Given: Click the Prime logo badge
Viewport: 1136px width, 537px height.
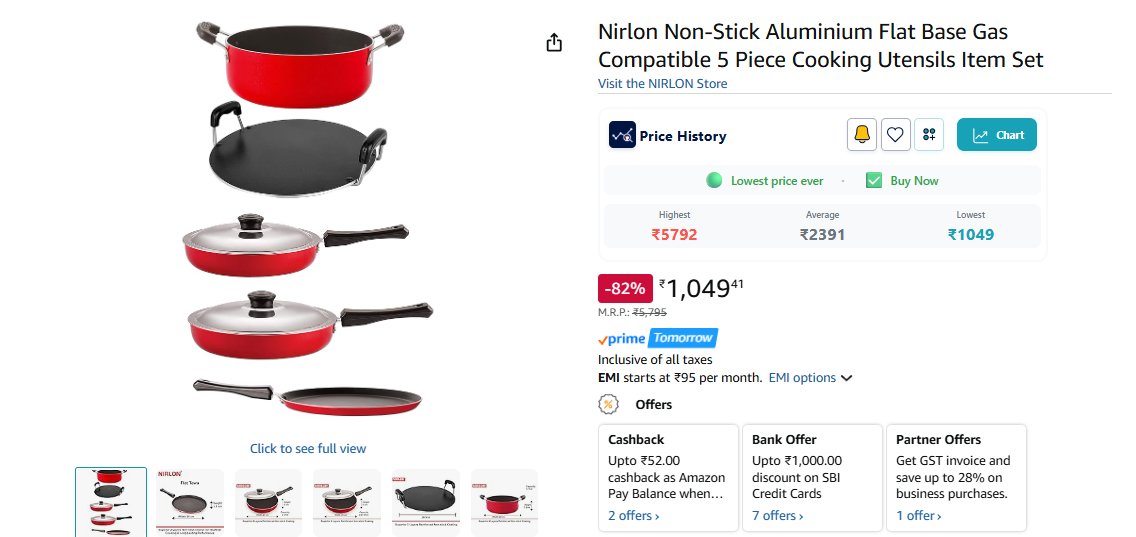Looking at the screenshot, I should 622,338.
